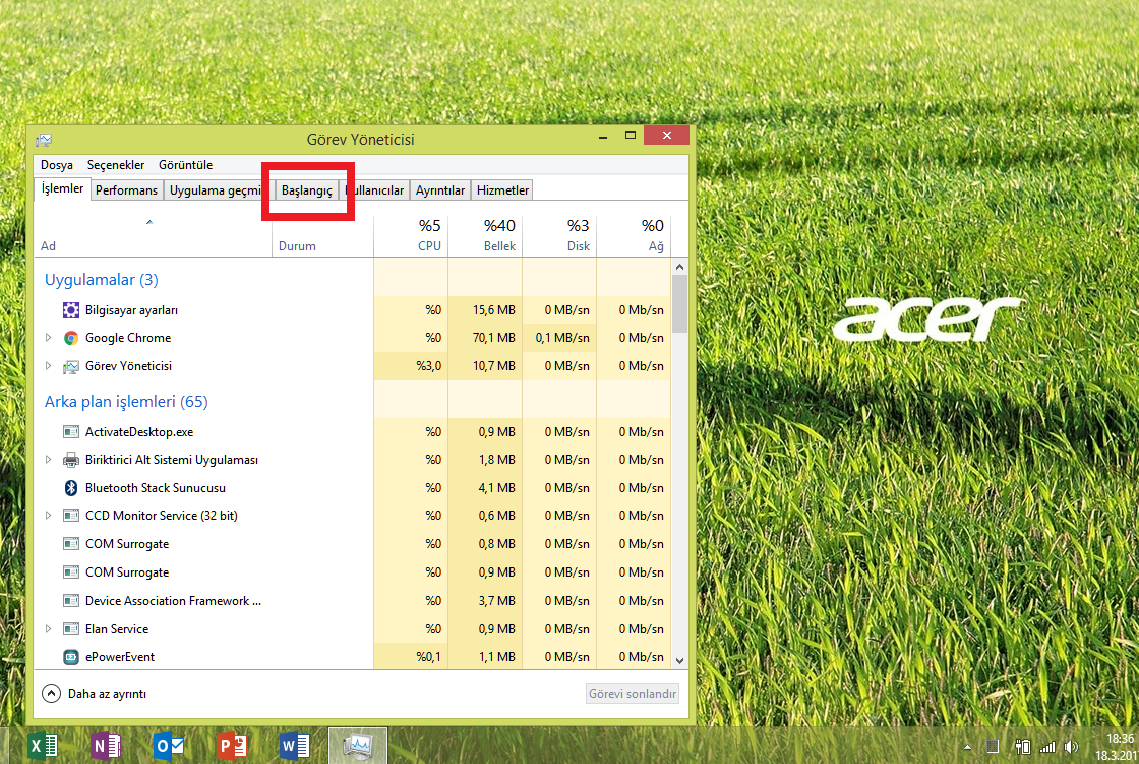This screenshot has width=1139, height=764.
Task: Click the 1,8 MB memory value
Action: (497, 460)
